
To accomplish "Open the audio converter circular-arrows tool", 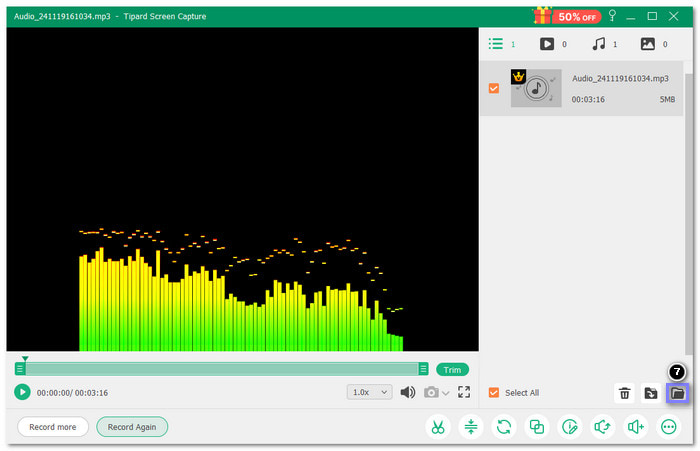I will [504, 427].
